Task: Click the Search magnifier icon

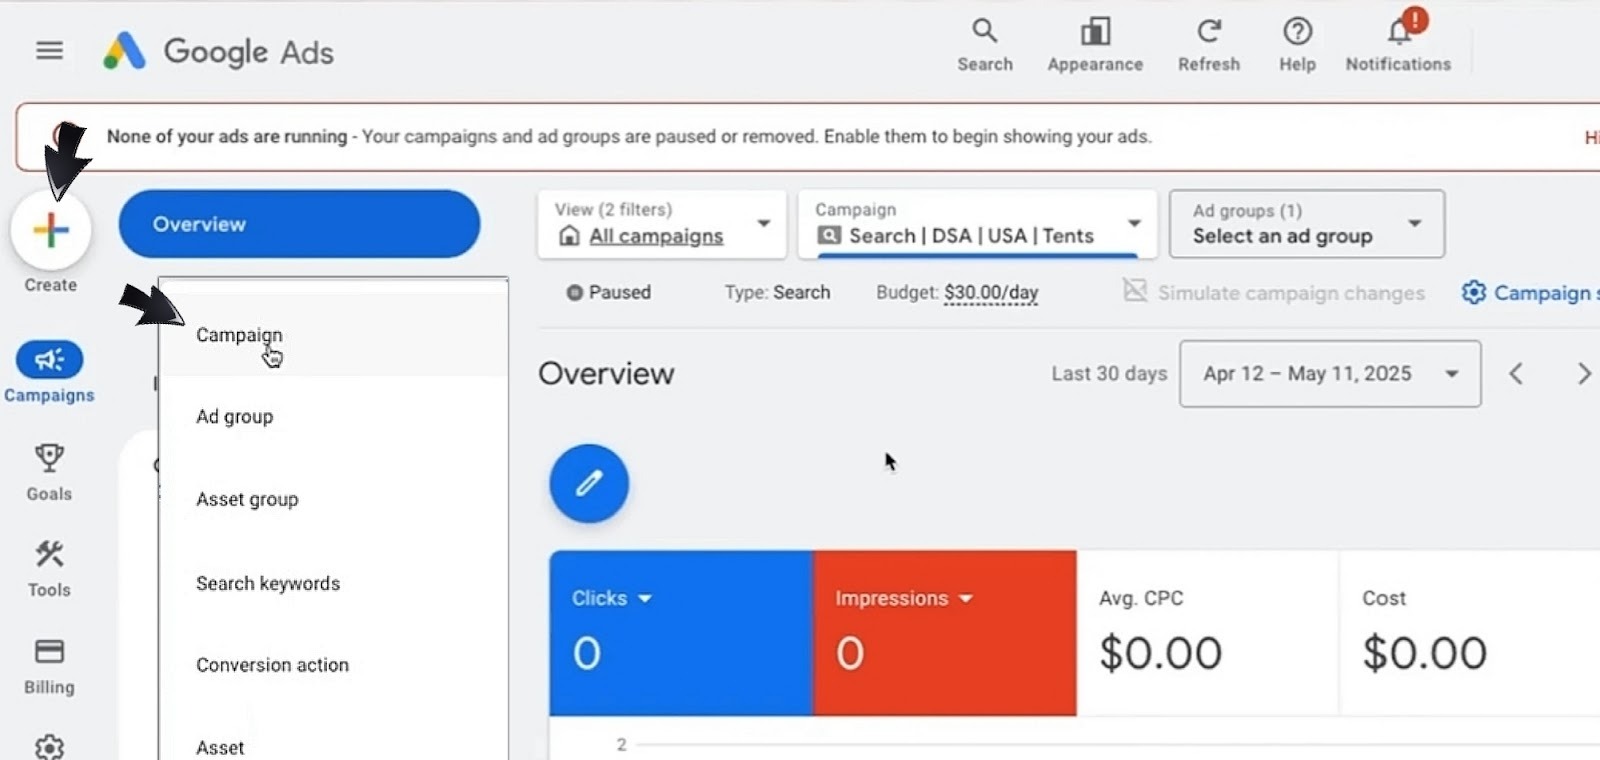Action: click(x=985, y=32)
